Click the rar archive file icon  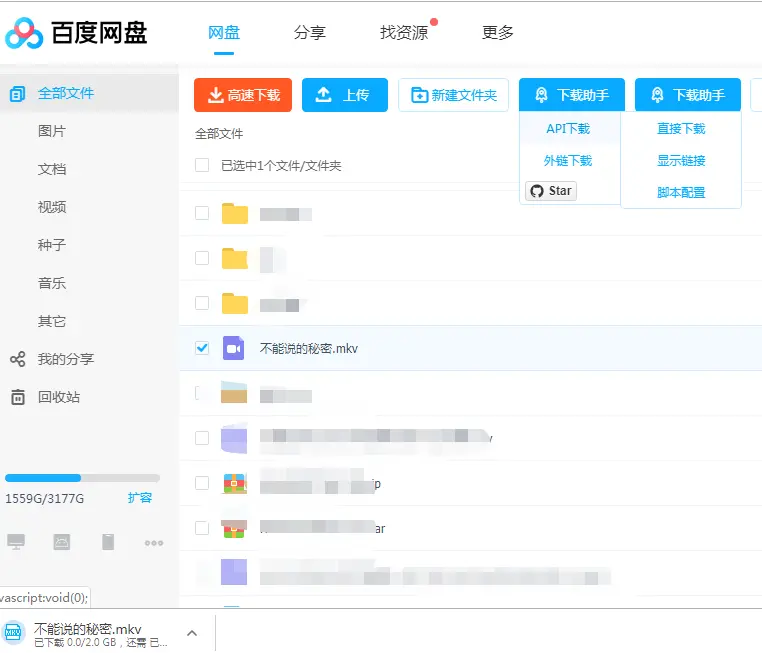(234, 528)
